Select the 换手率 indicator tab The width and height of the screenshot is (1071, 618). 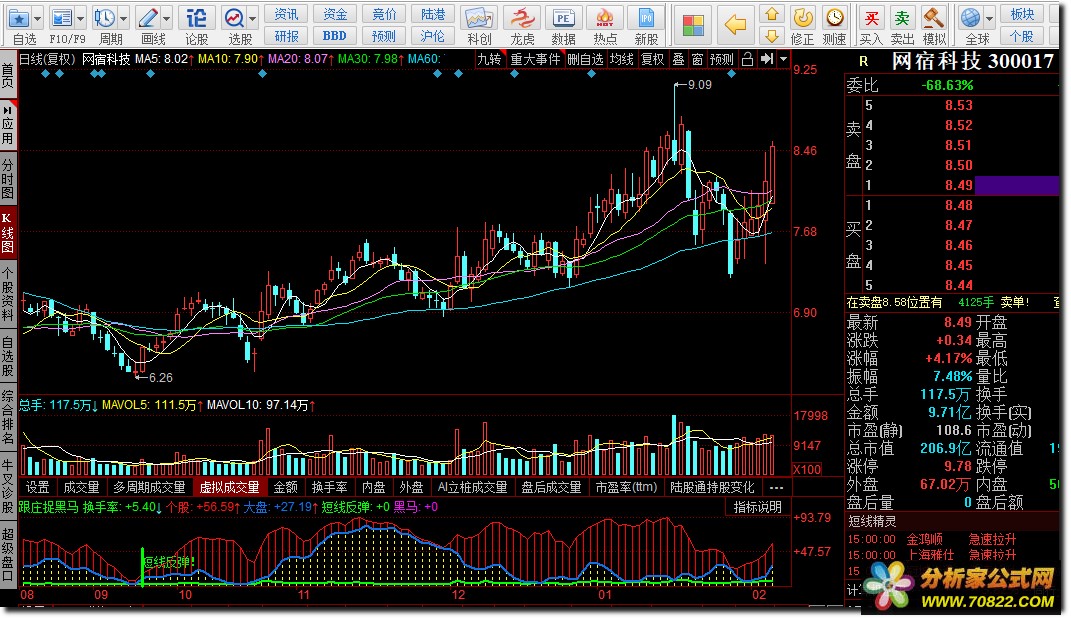pyautogui.click(x=329, y=488)
